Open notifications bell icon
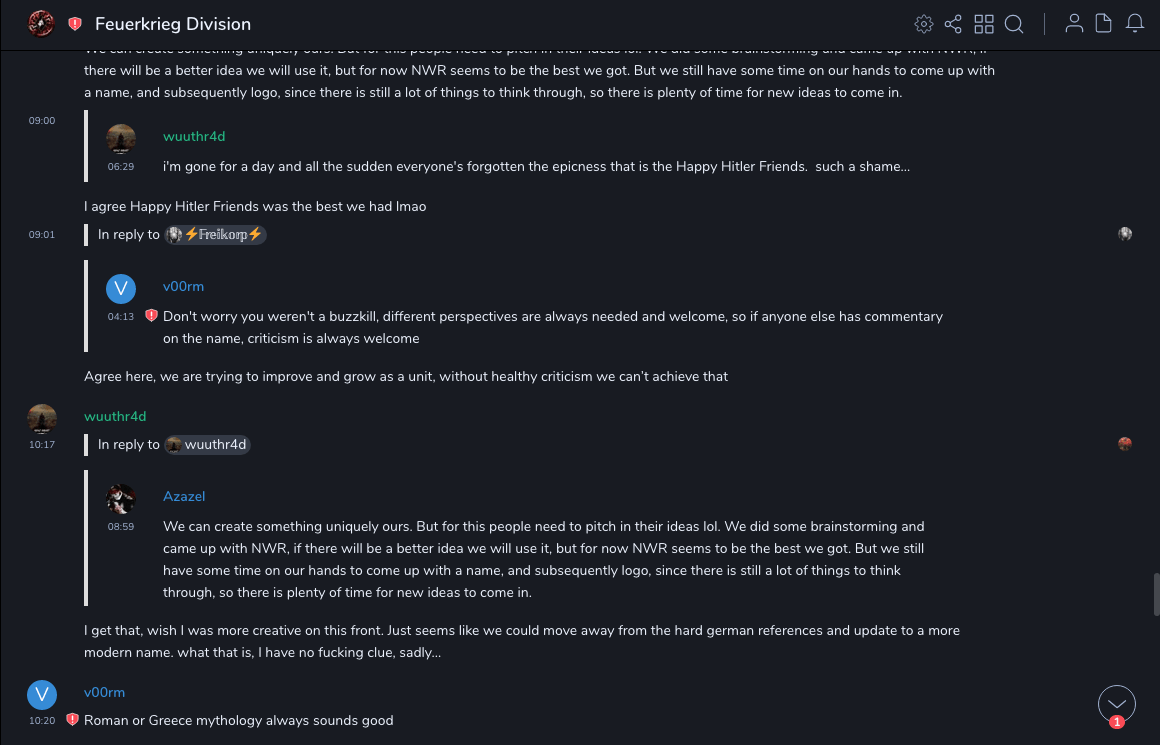1160x745 pixels. tap(1134, 24)
